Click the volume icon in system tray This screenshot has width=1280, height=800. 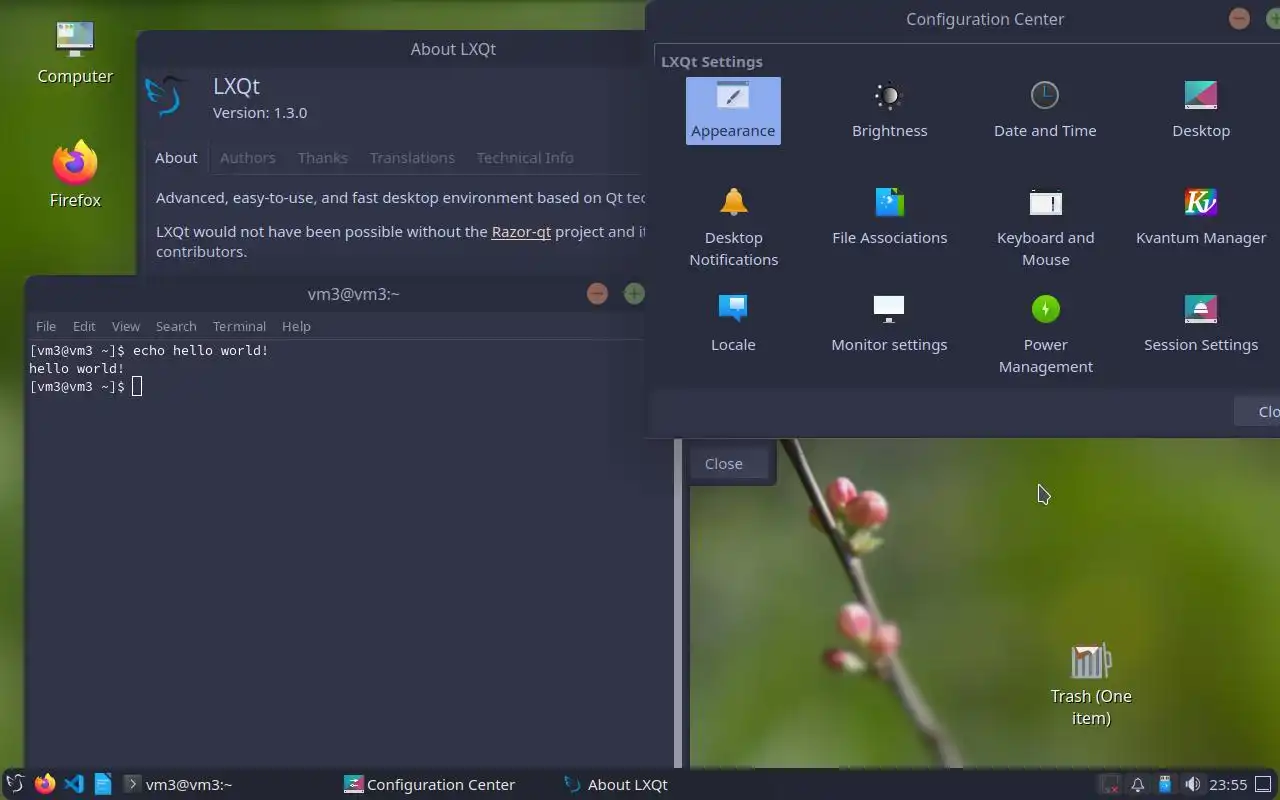click(x=1192, y=785)
